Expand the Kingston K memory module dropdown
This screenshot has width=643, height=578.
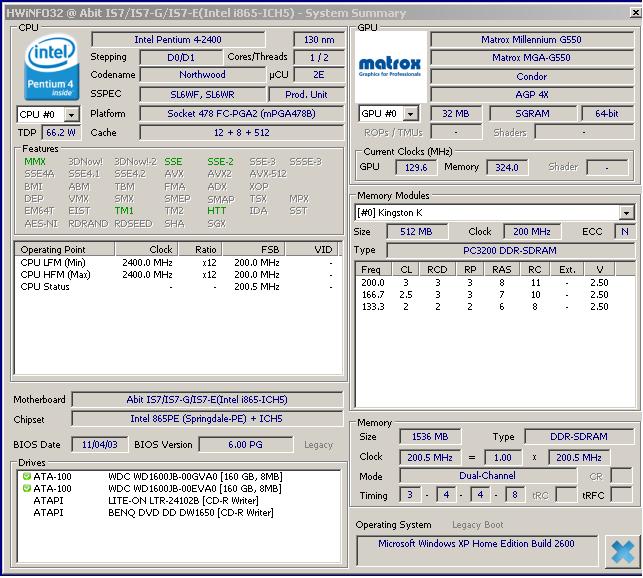pyautogui.click(x=626, y=212)
